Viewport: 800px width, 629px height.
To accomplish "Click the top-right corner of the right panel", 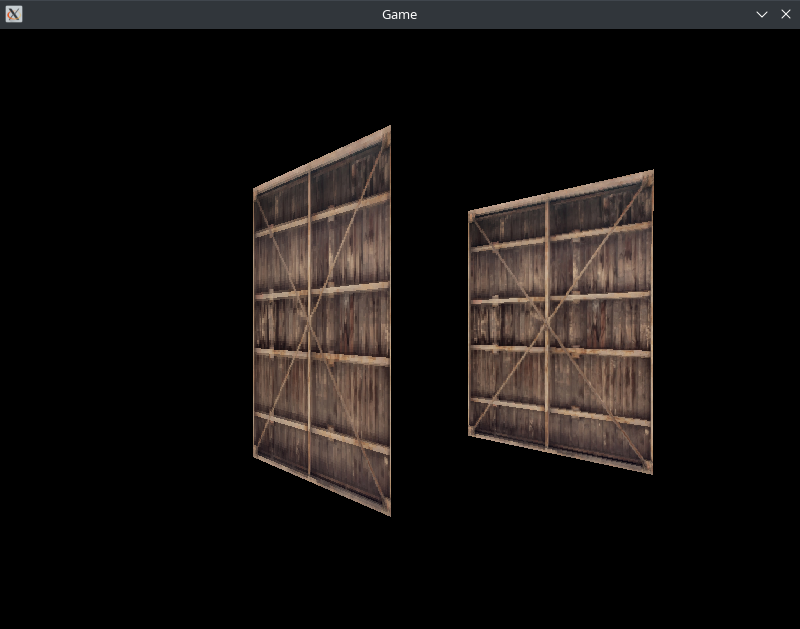I will [651, 173].
